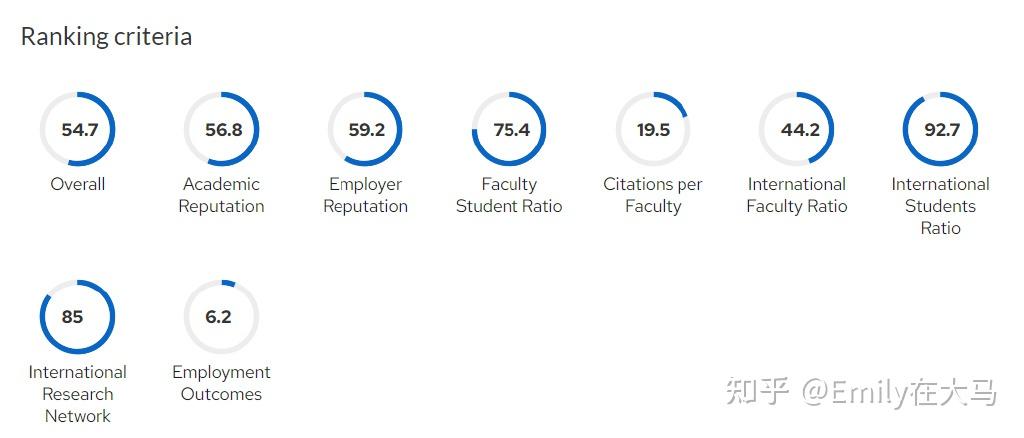This screenshot has width=1024, height=438.
Task: Click the Overall score circle showing 54.7
Action: pyautogui.click(x=78, y=130)
